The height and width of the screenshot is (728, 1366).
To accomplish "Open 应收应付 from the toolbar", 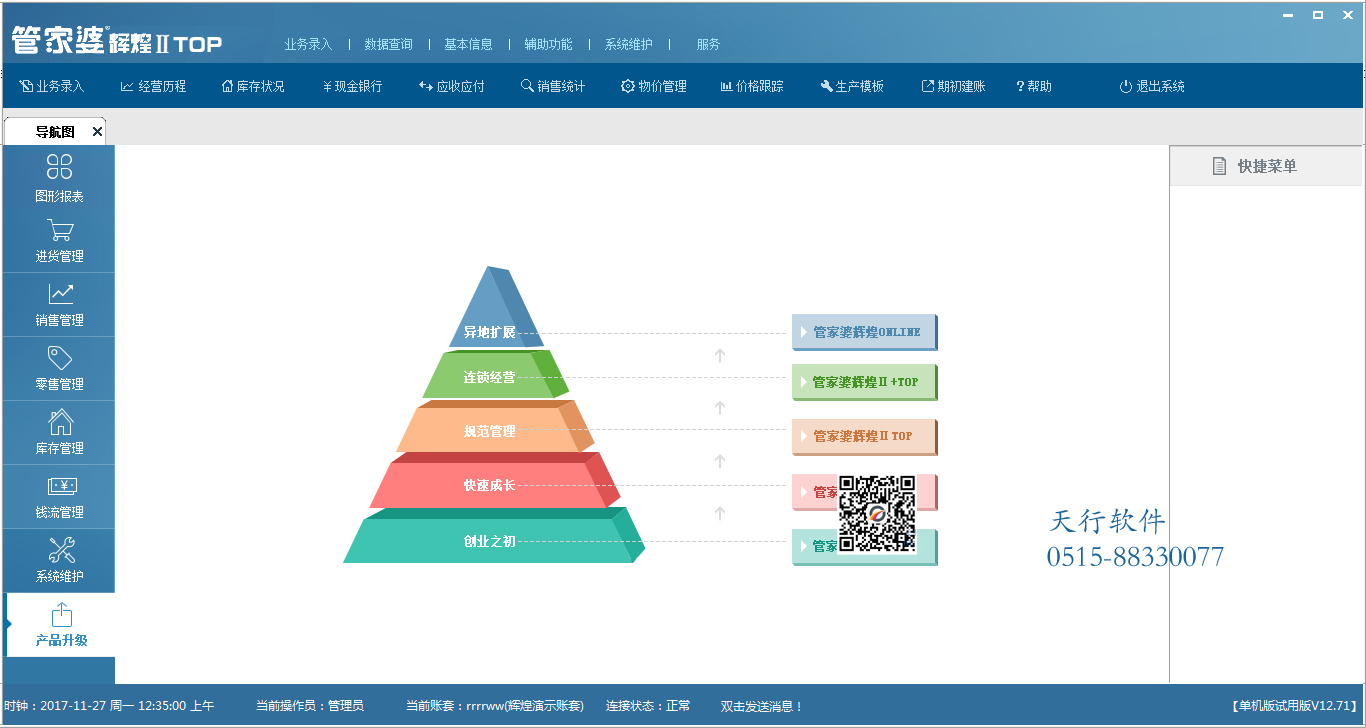I will tap(452, 86).
